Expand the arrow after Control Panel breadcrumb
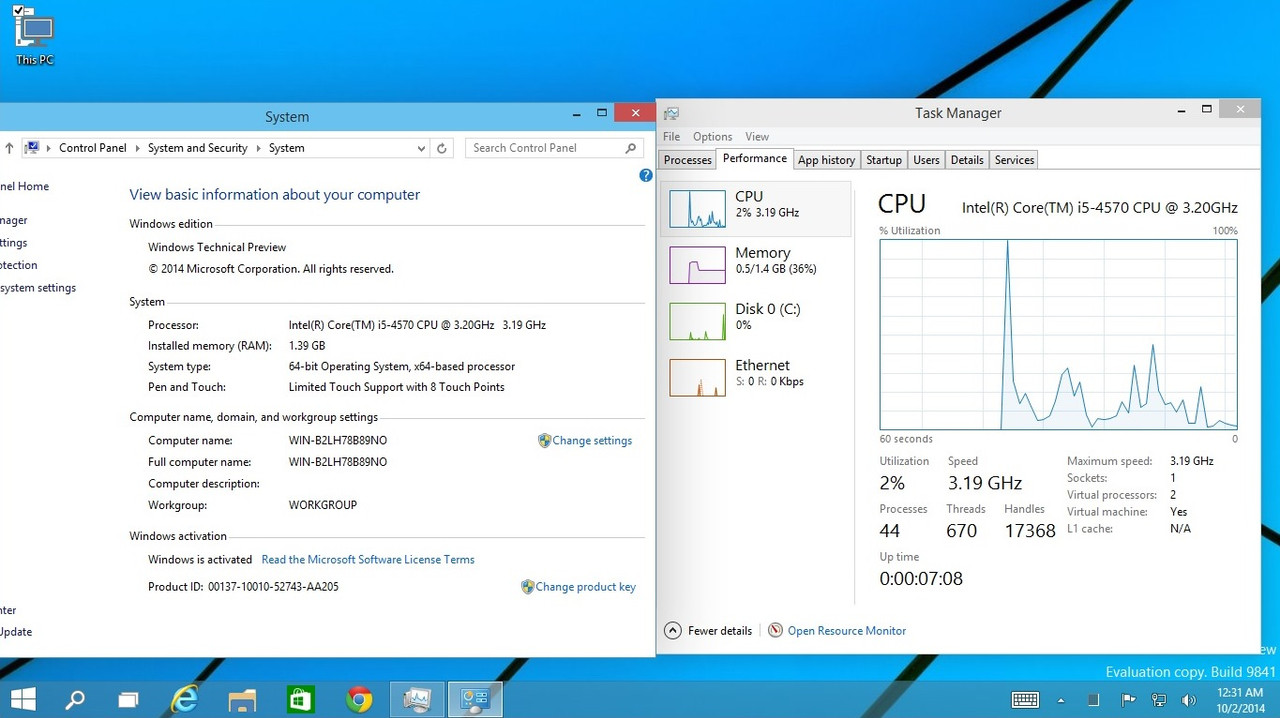 pos(137,148)
